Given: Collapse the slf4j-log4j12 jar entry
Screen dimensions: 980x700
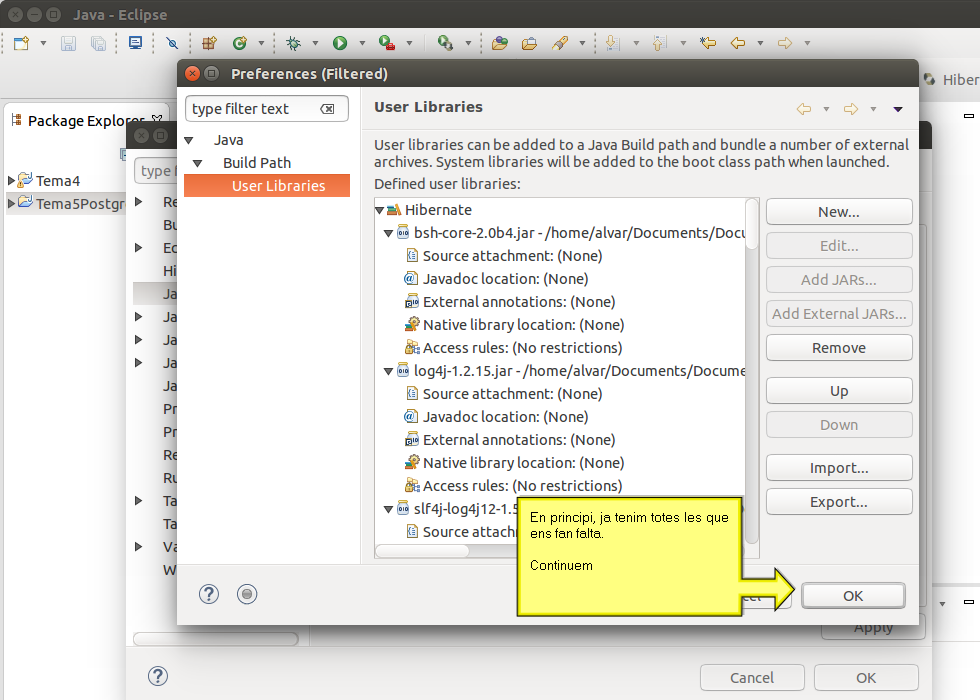Looking at the screenshot, I should (388, 509).
